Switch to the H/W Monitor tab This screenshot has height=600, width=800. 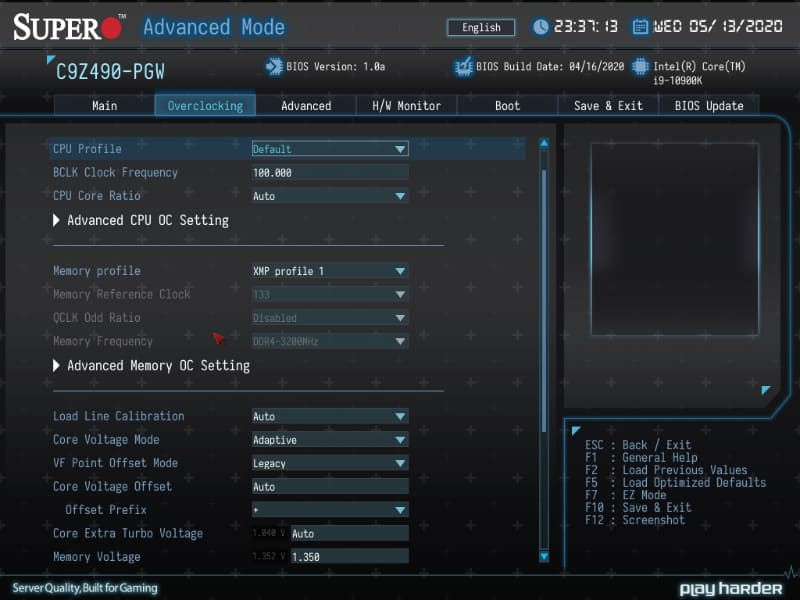(405, 105)
